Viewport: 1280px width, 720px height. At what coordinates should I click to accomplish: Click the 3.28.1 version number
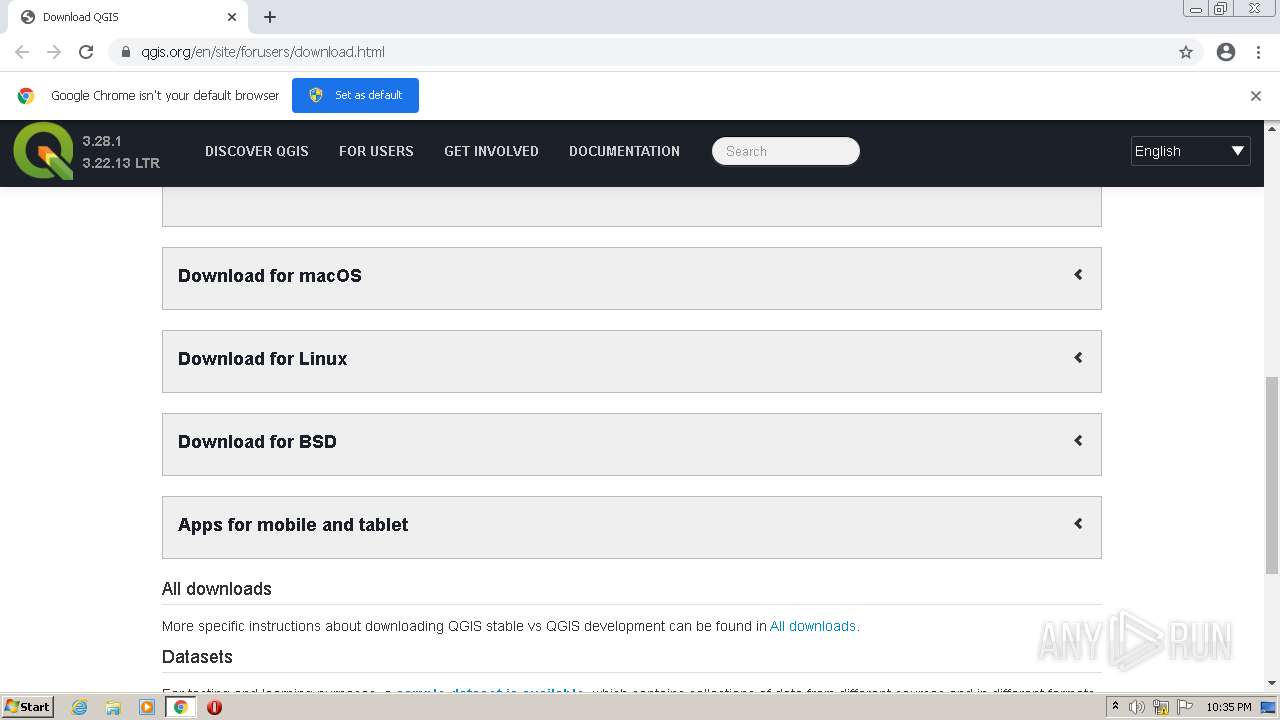102,141
